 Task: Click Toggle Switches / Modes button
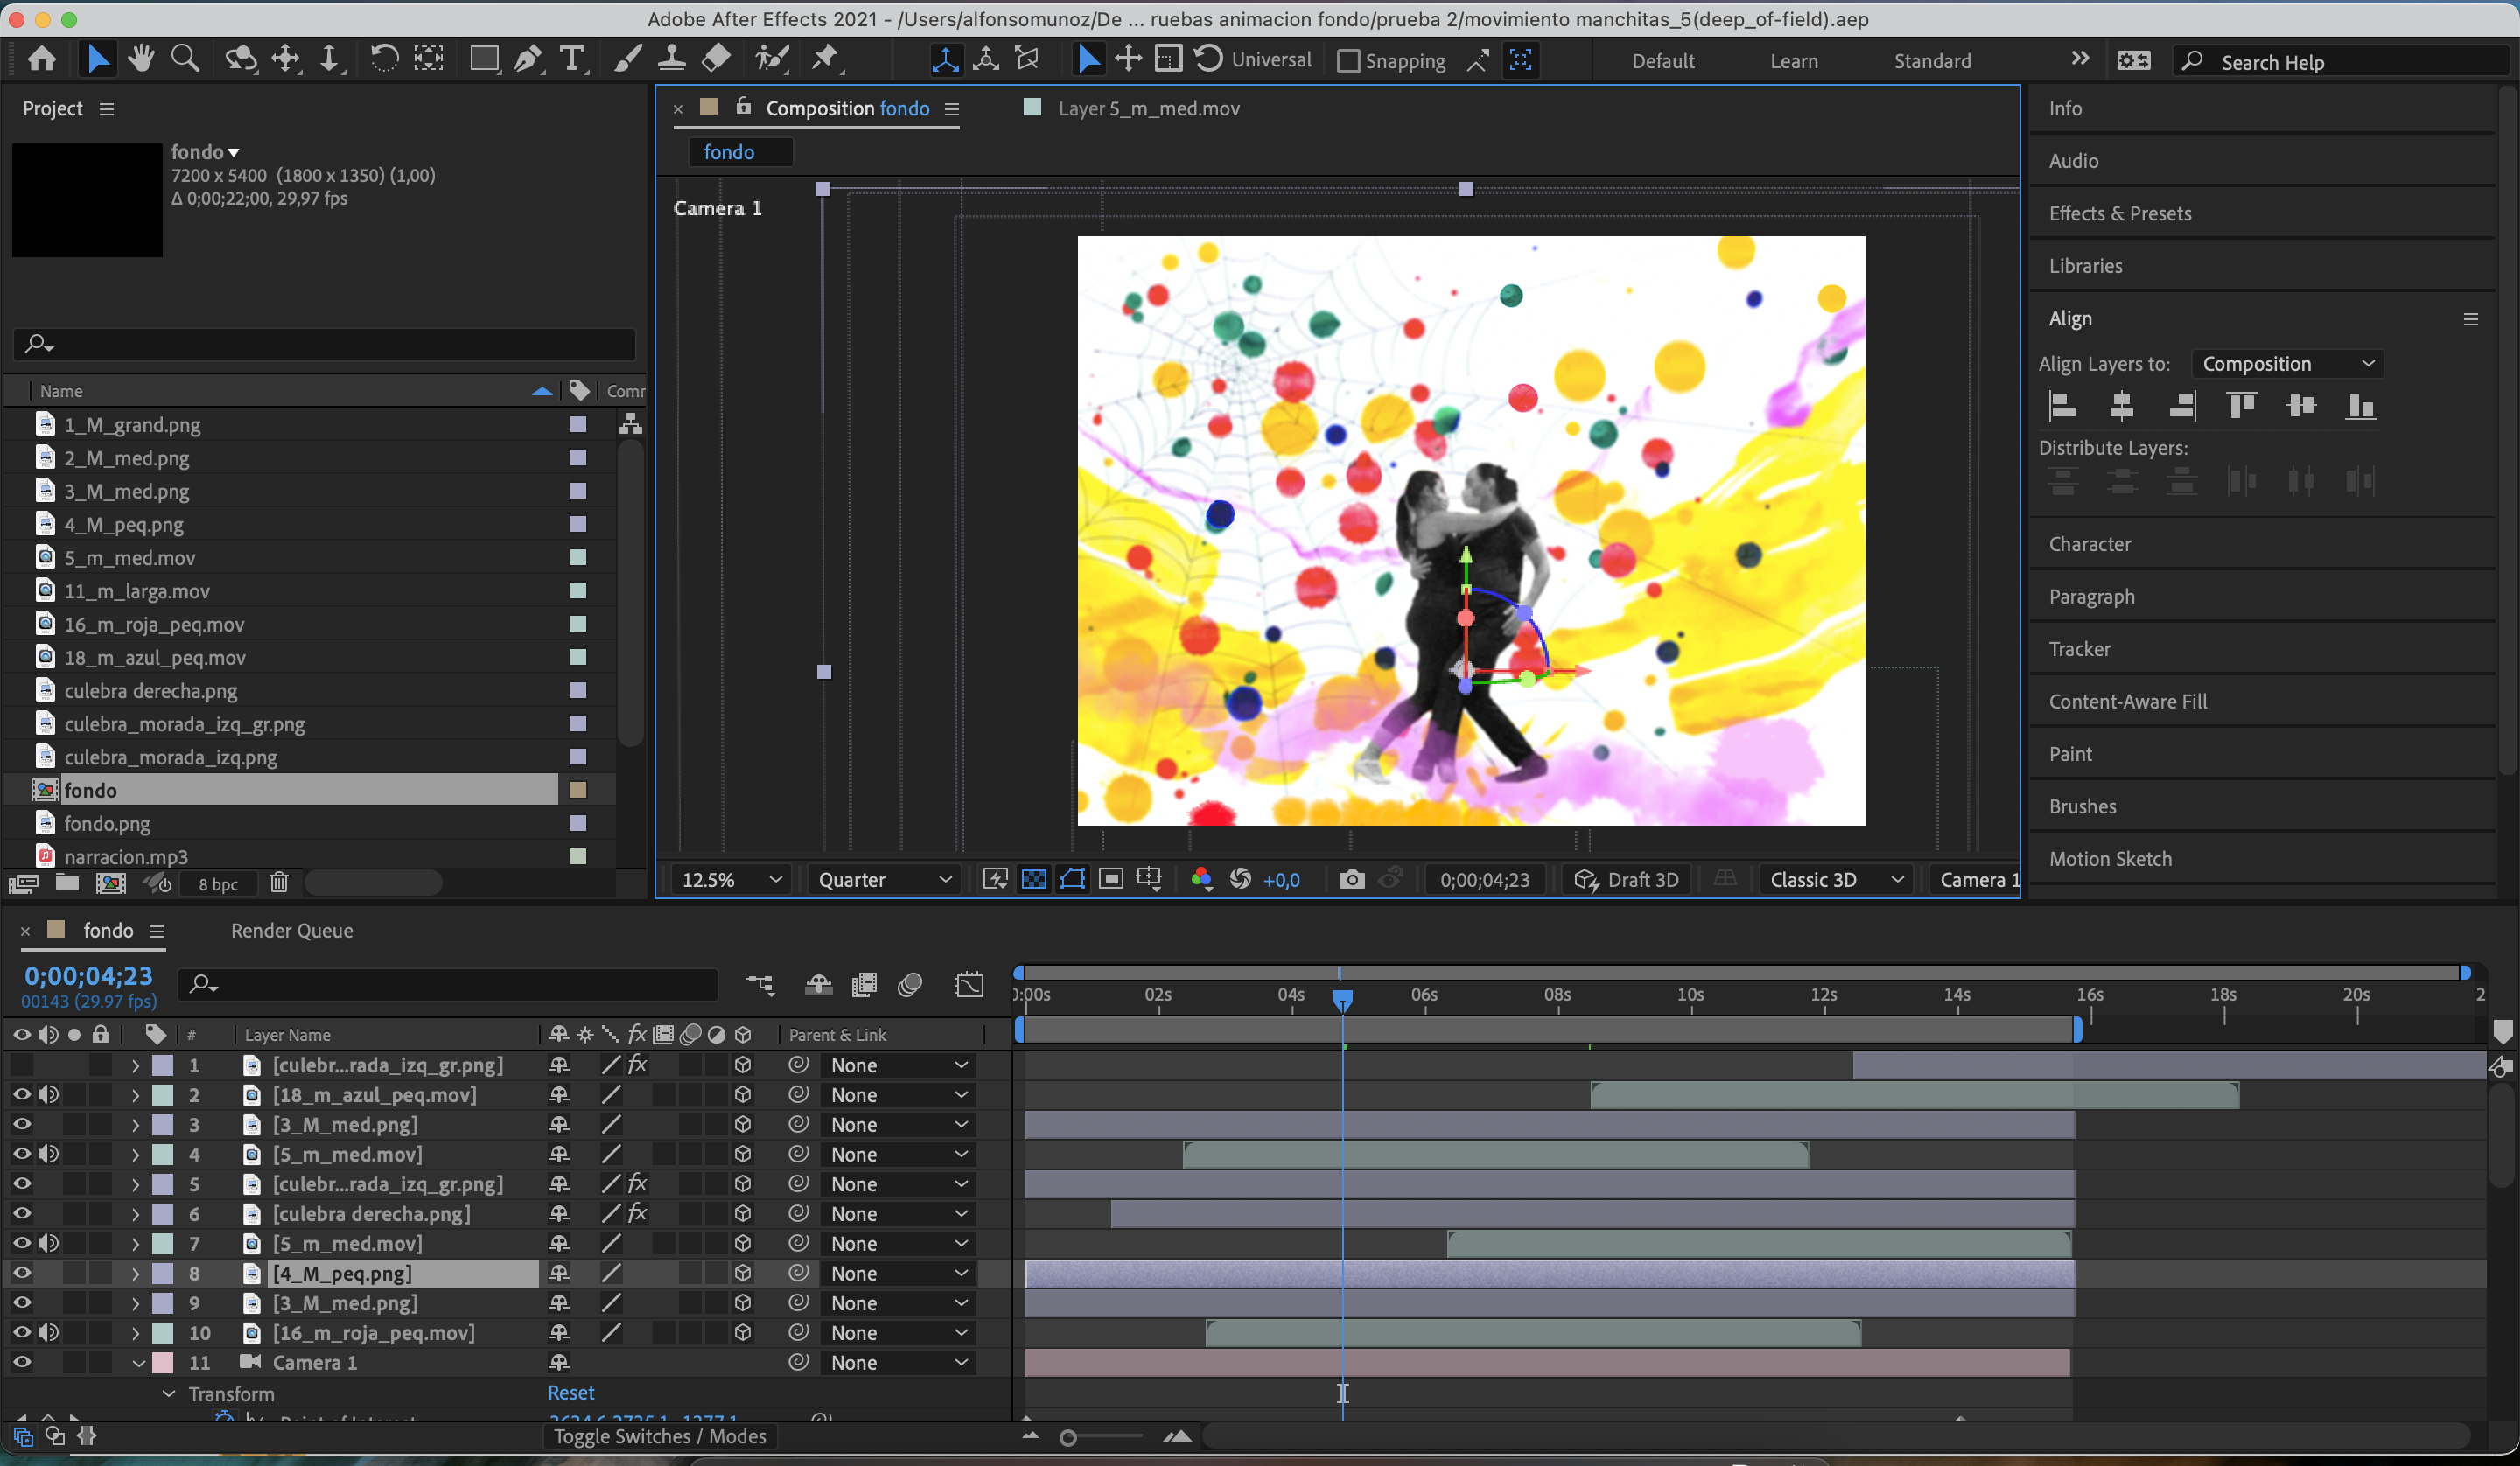click(660, 1436)
